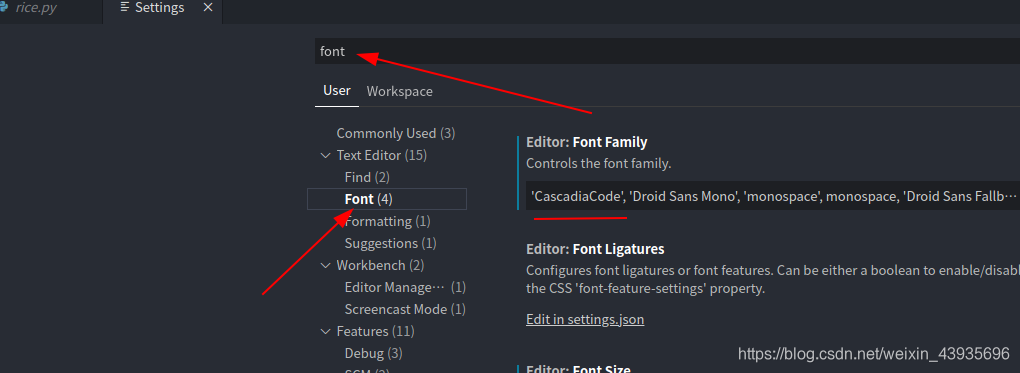This screenshot has height=373, width=1020.
Task: Open the rice.py editor tab
Action: click(36, 8)
